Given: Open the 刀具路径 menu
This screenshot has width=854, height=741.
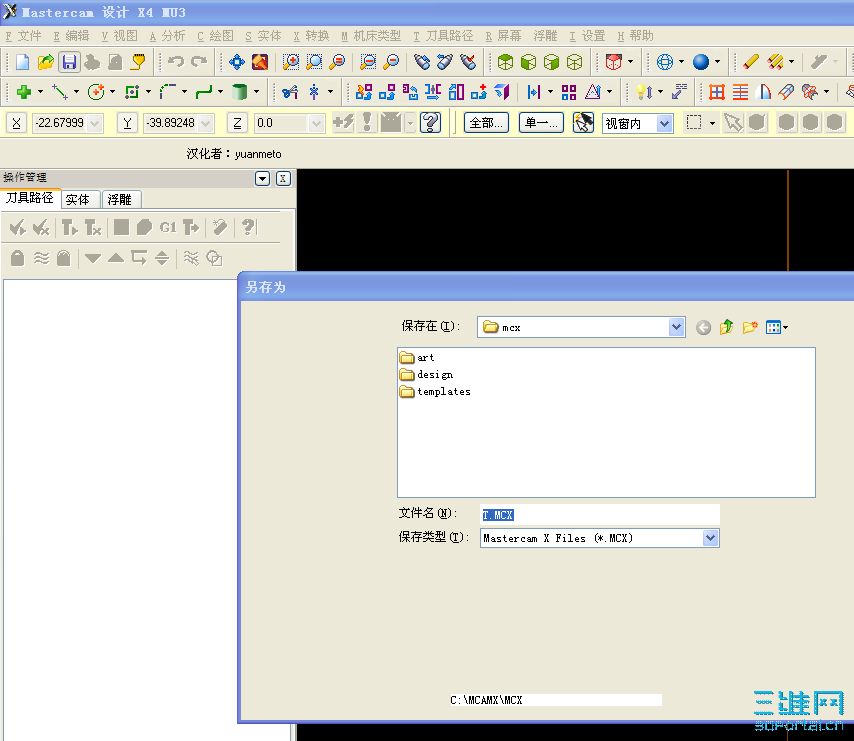Looking at the screenshot, I should click(443, 36).
